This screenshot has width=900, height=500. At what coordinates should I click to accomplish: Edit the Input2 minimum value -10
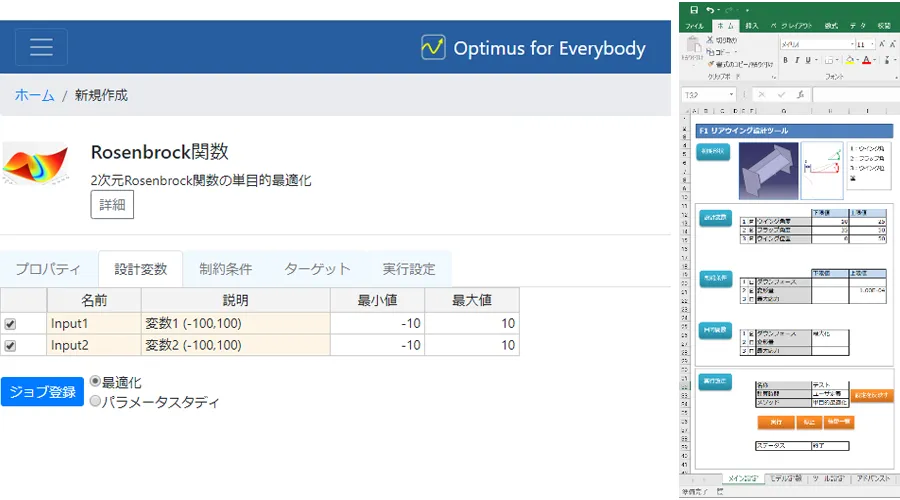click(377, 346)
